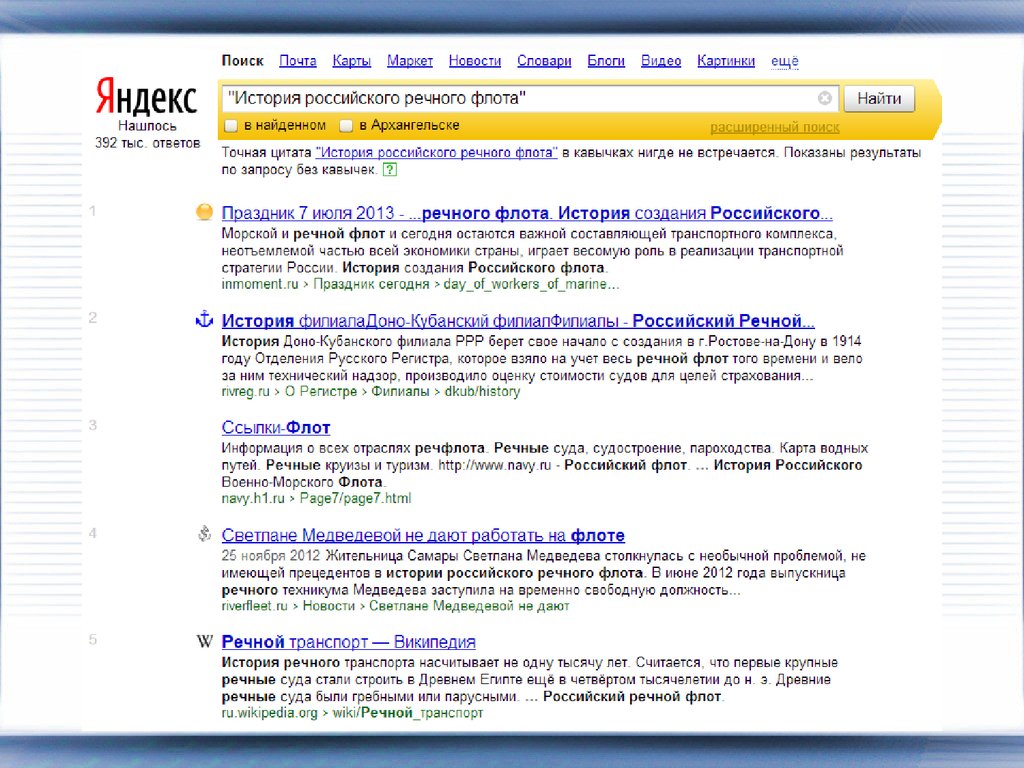Open the riverfleet 'Новости' breadcrumb link
This screenshot has width=1024, height=768.
pyautogui.click(x=328, y=606)
